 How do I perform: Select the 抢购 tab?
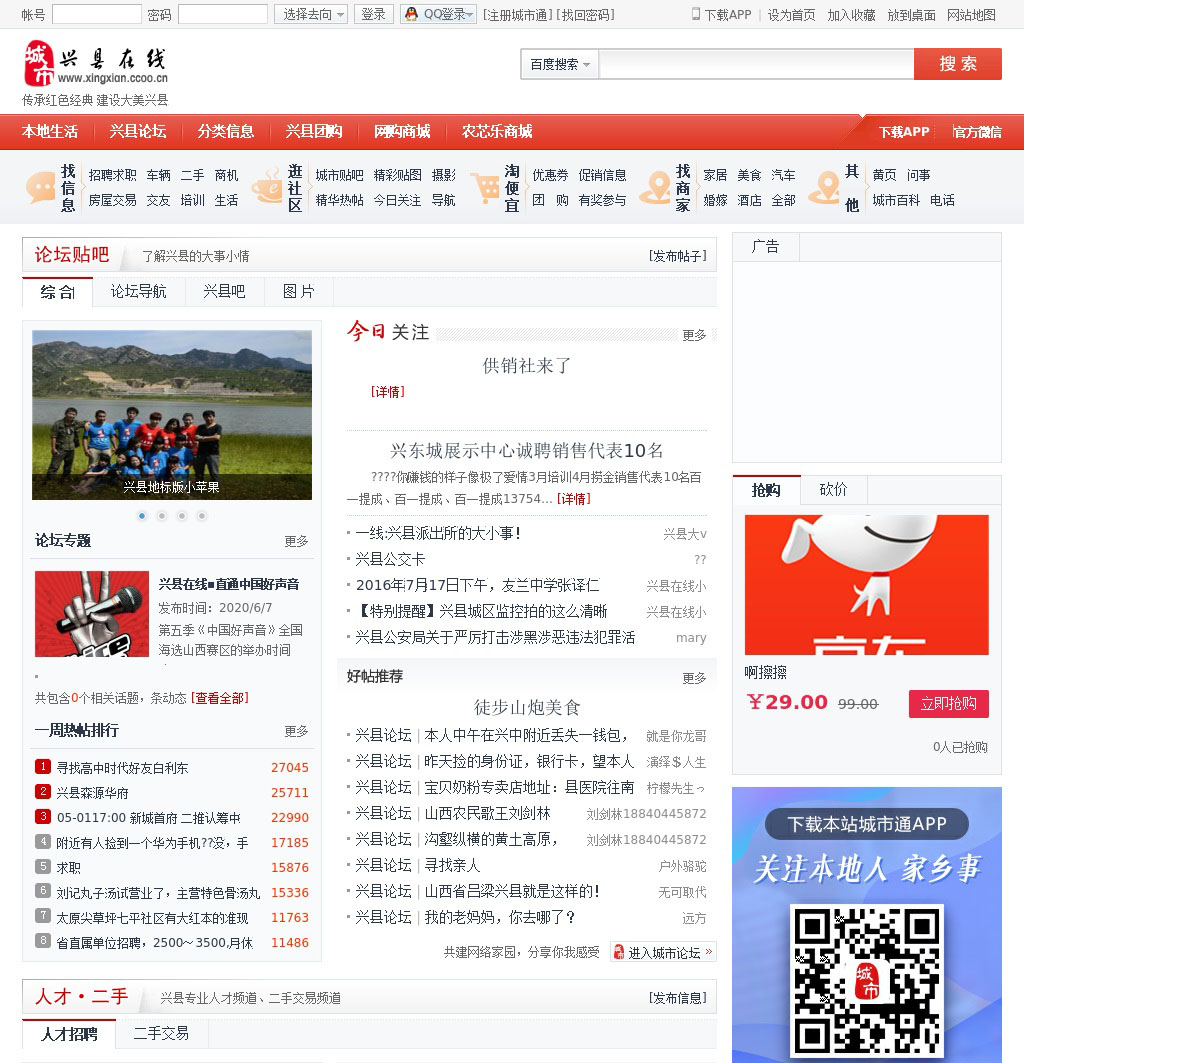pos(766,489)
